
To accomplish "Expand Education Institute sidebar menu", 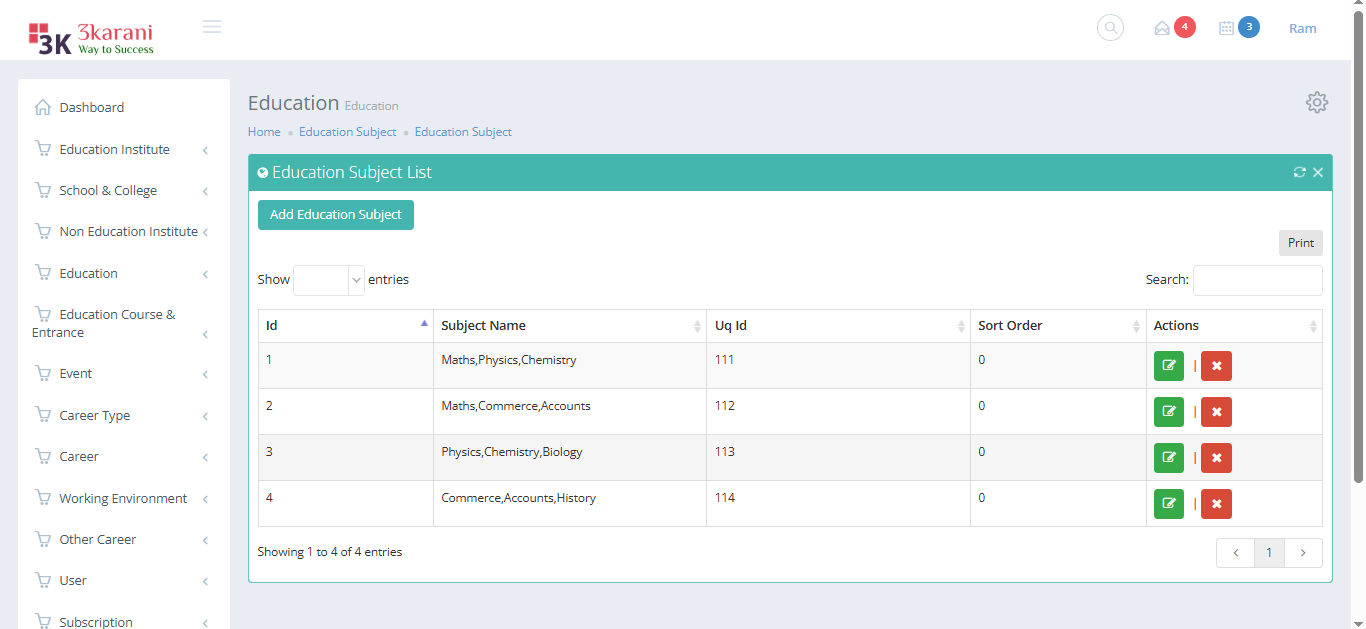I will [115, 150].
